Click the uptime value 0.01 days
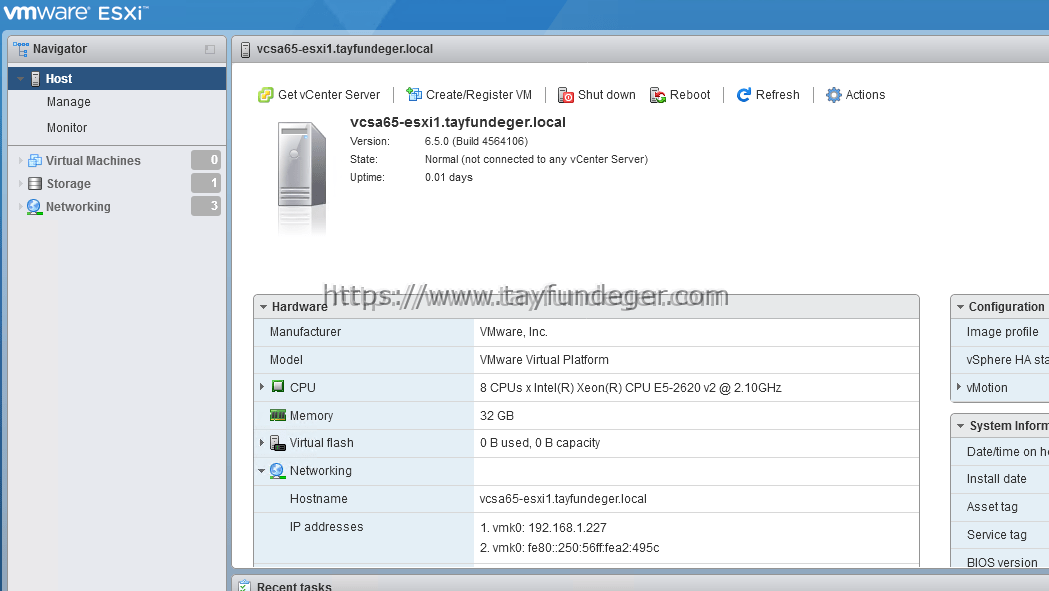1049x591 pixels. click(x=449, y=177)
